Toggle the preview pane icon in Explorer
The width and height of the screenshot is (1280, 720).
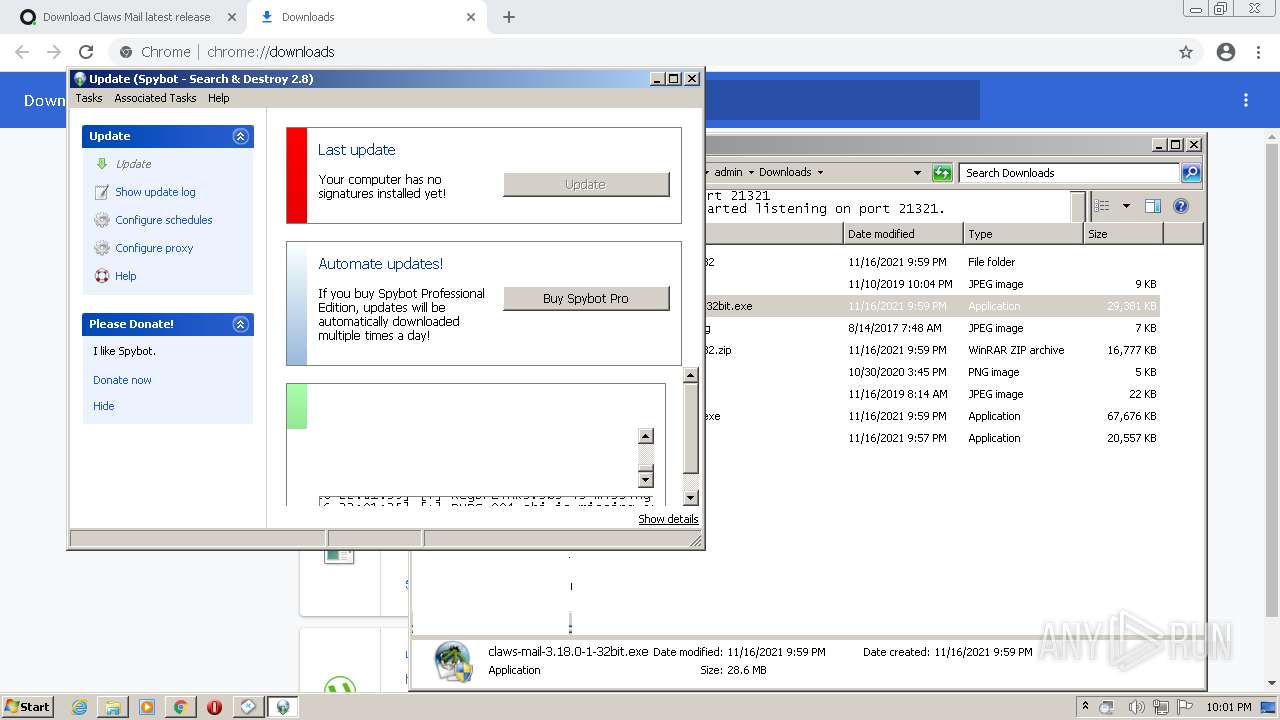click(x=1153, y=206)
